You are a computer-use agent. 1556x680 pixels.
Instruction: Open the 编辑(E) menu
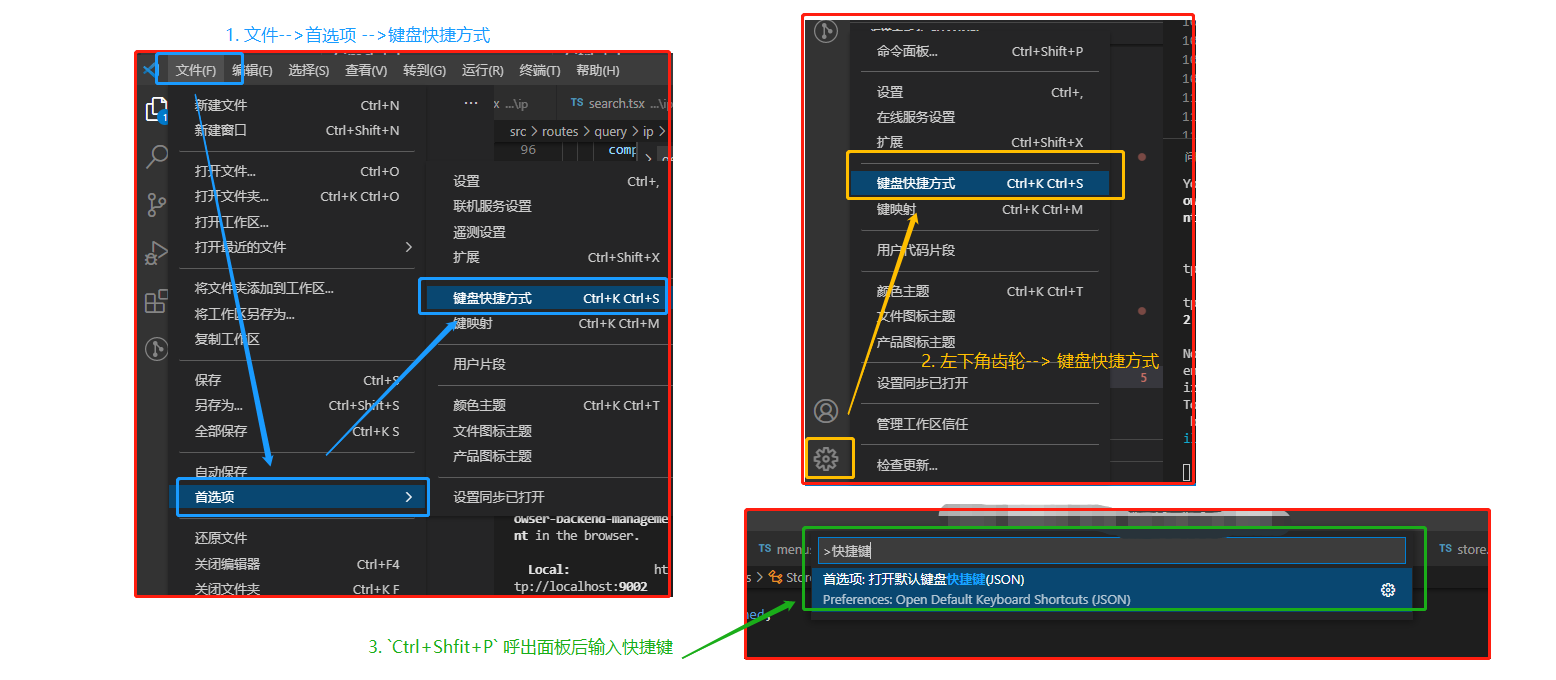tap(252, 70)
